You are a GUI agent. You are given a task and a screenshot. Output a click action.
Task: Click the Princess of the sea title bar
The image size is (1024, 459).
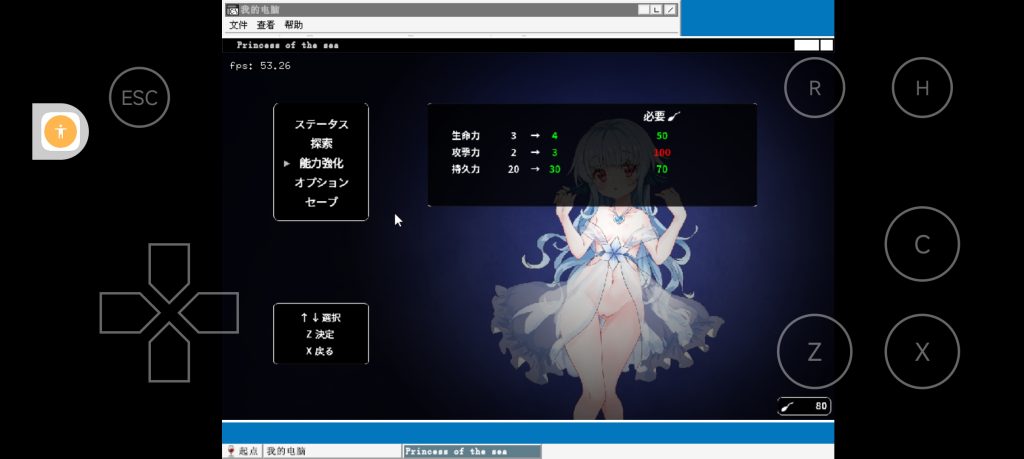click(x=528, y=45)
